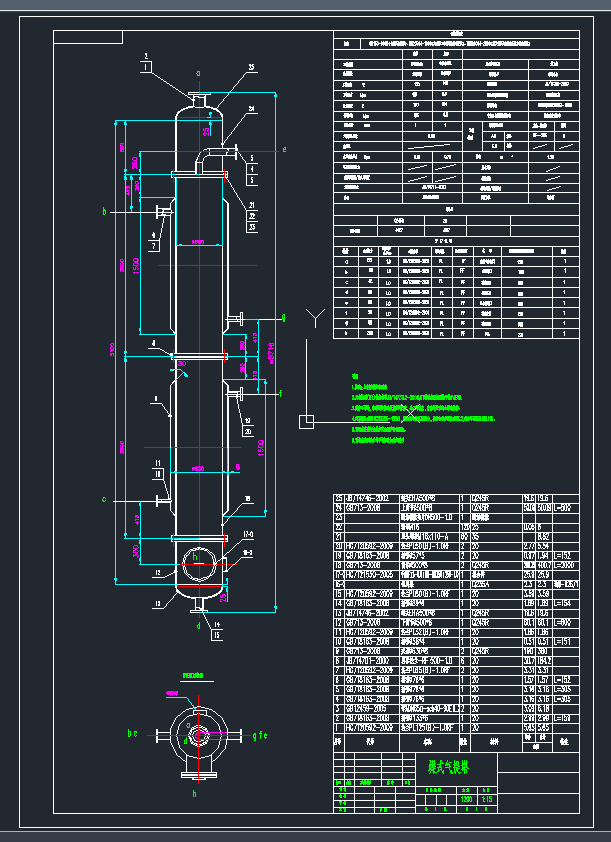611x842 pixels.
Task: Select green nozzle label 'g' on right side
Action: coord(283,318)
